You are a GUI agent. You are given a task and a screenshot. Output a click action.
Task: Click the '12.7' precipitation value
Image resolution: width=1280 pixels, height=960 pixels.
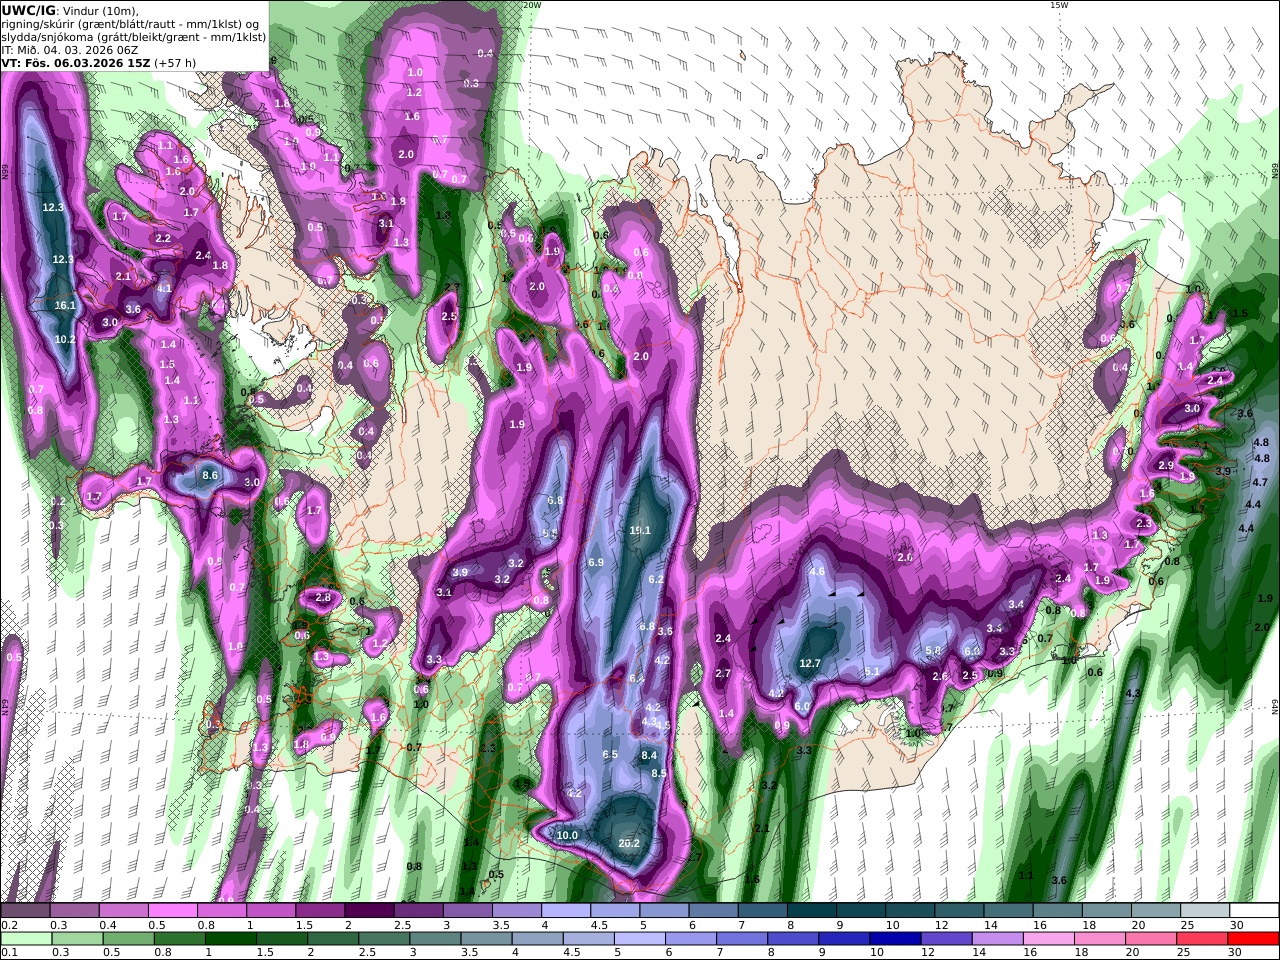click(x=810, y=663)
